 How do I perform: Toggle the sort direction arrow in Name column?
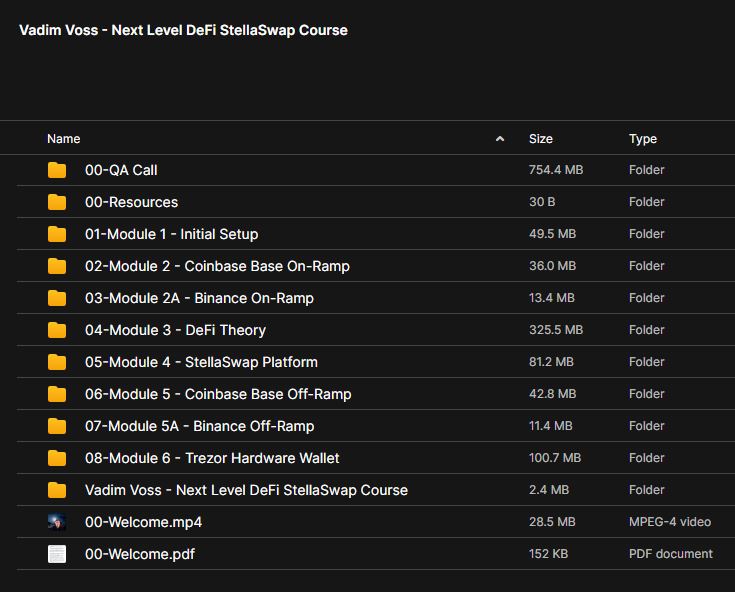point(500,139)
